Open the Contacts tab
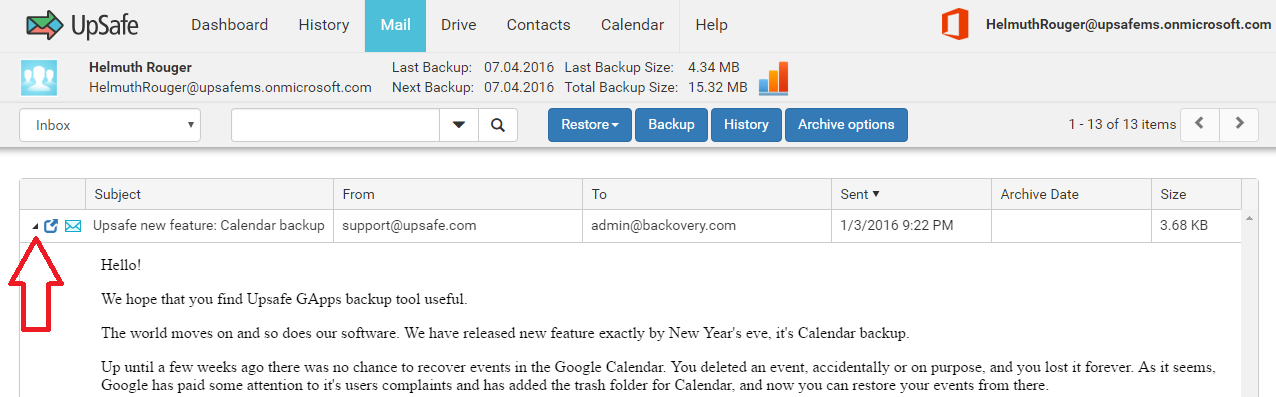The image size is (1276, 397). click(x=538, y=25)
